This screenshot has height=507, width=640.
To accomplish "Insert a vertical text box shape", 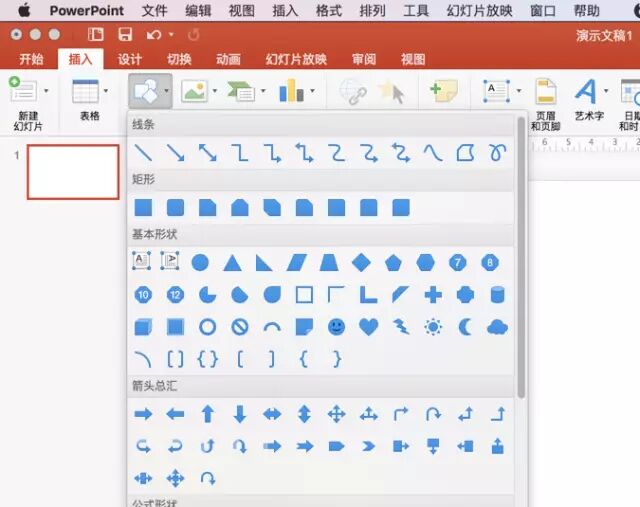I will click(x=170, y=260).
